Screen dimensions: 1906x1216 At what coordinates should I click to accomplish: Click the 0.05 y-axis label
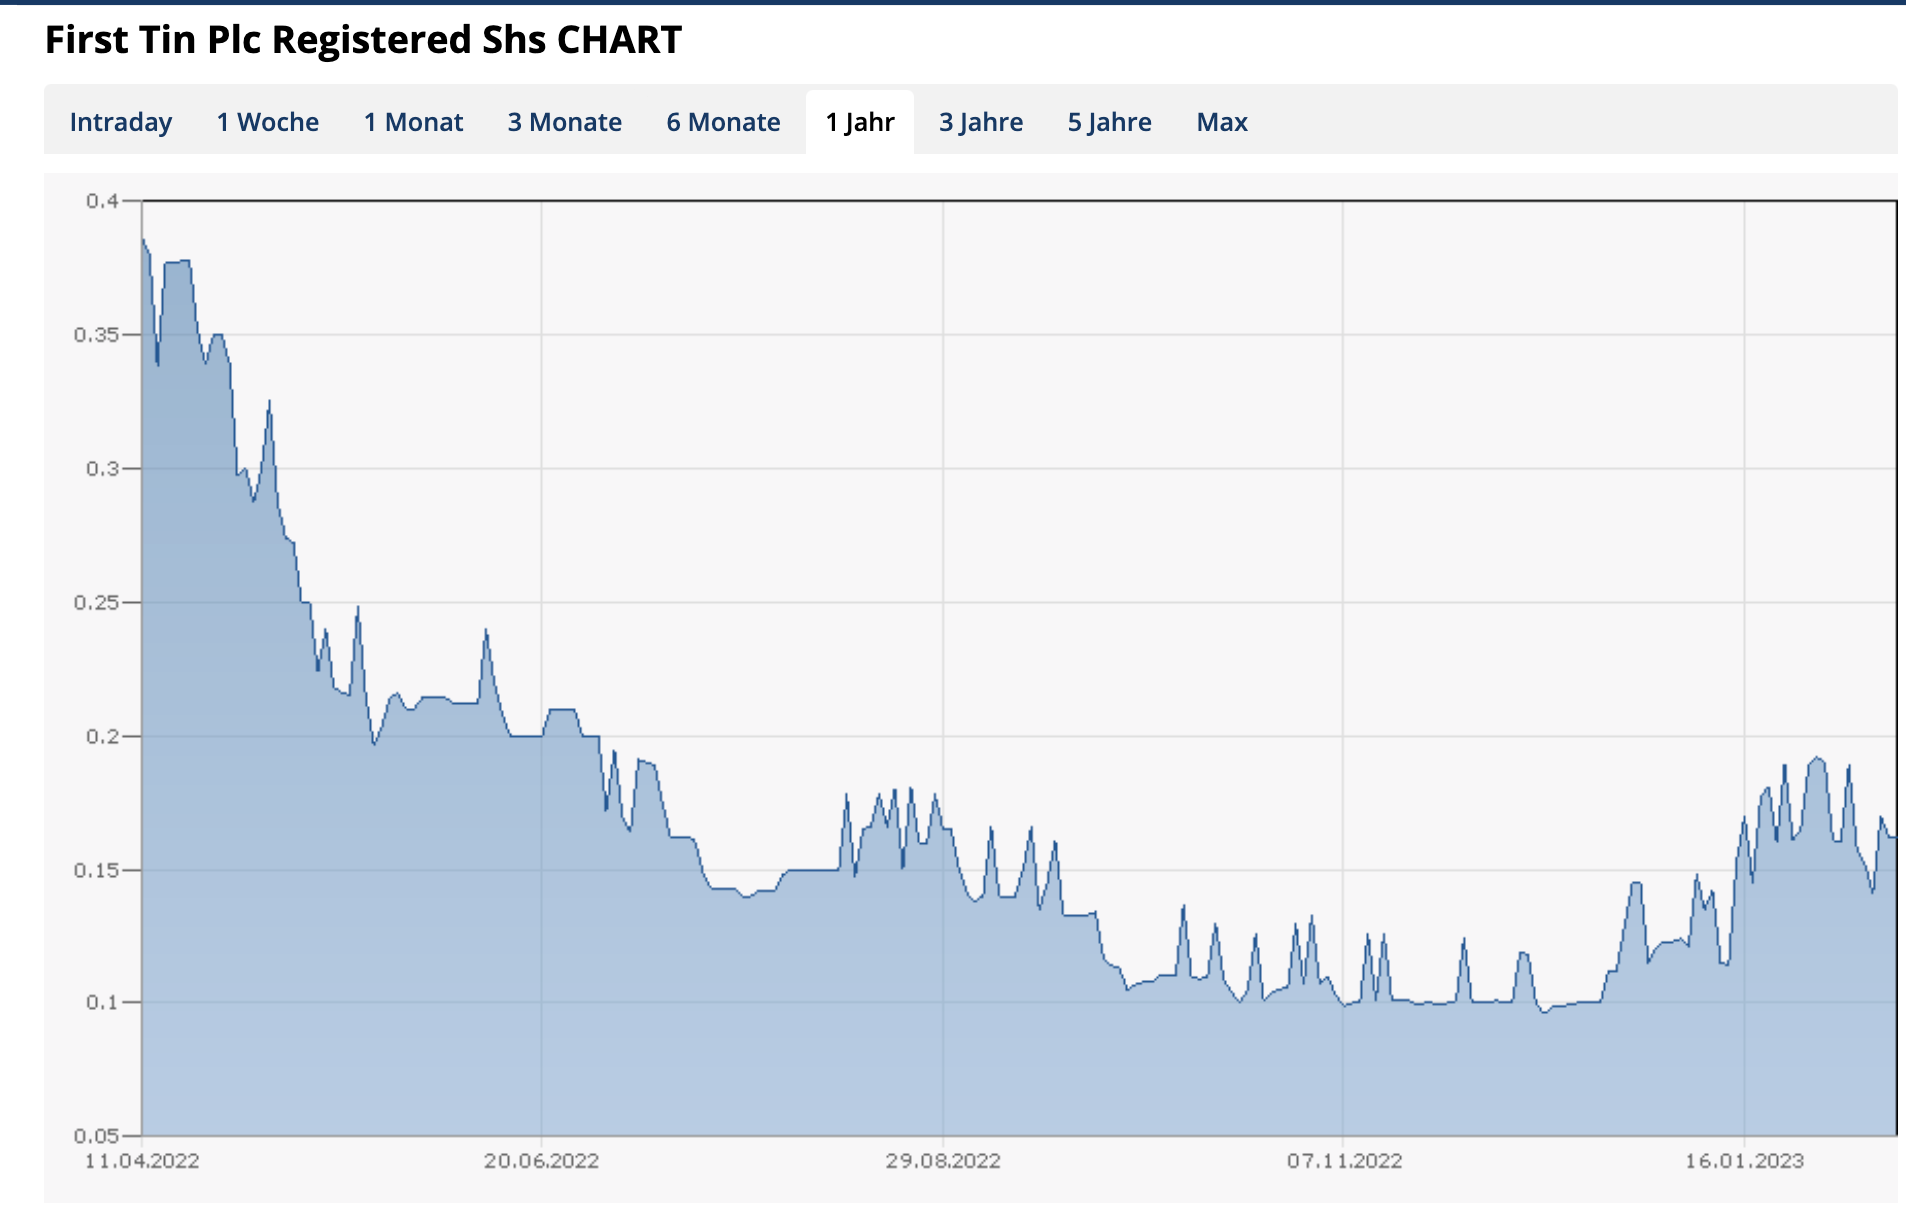click(x=97, y=1135)
